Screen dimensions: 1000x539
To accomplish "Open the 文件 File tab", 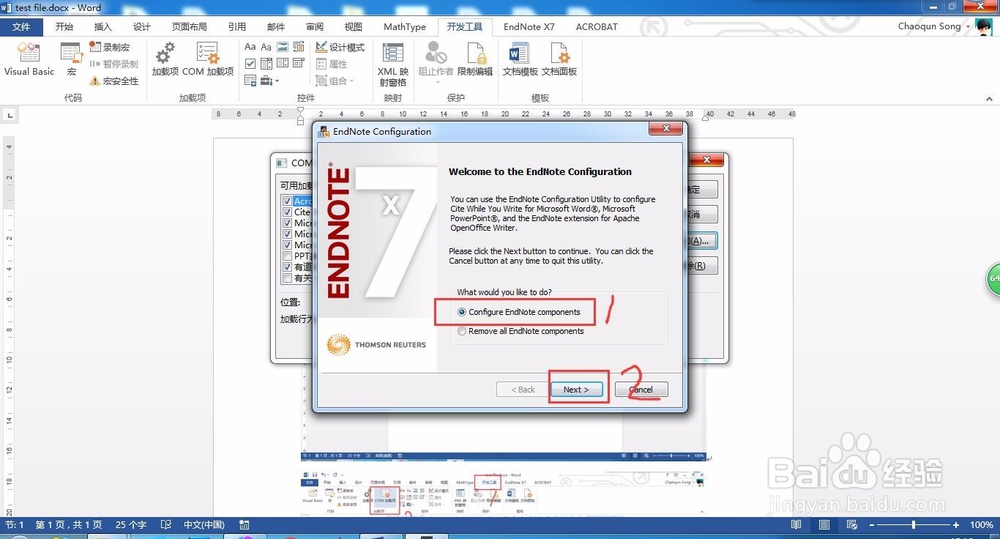I will click(x=21, y=27).
